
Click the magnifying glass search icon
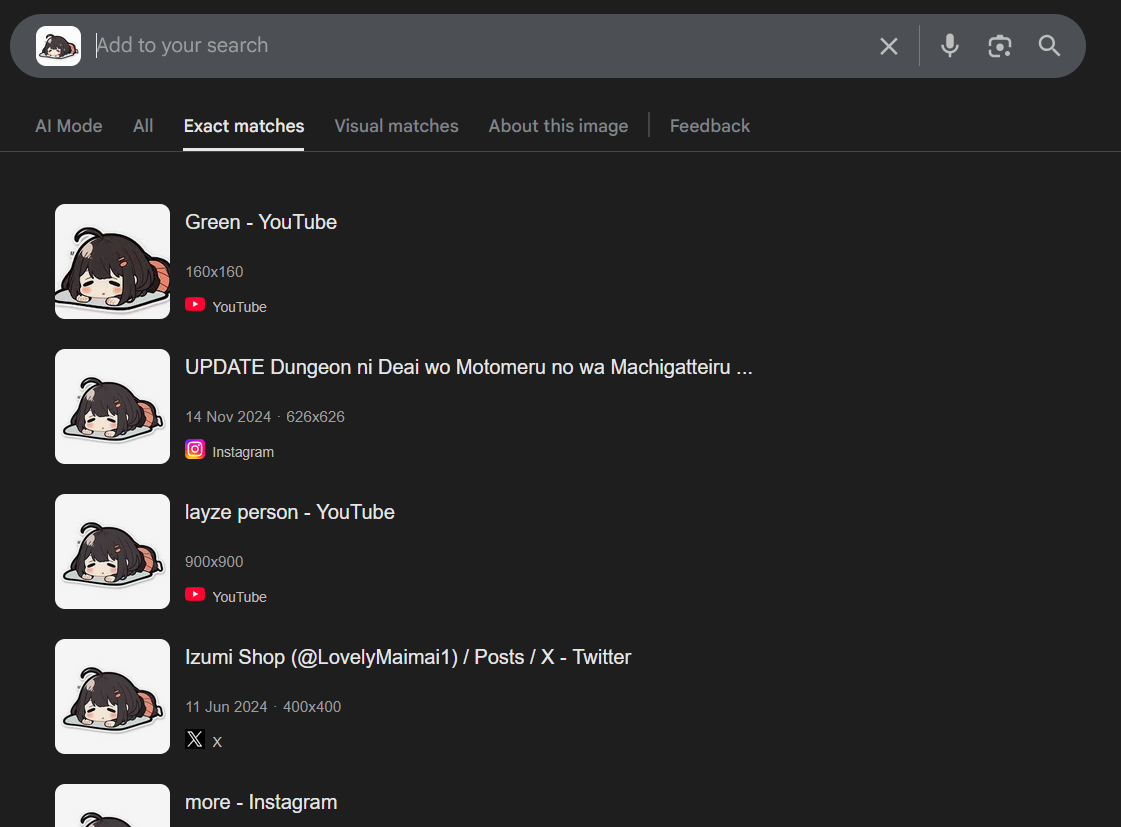tap(1049, 46)
